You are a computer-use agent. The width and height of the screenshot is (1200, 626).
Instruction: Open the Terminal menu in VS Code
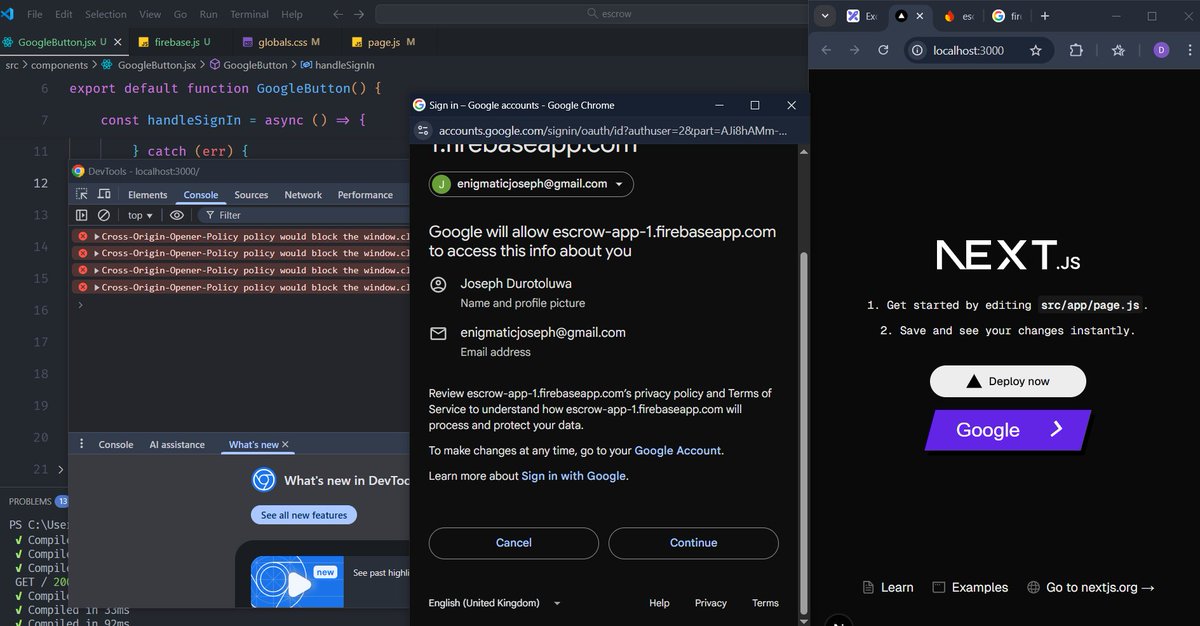pos(248,14)
